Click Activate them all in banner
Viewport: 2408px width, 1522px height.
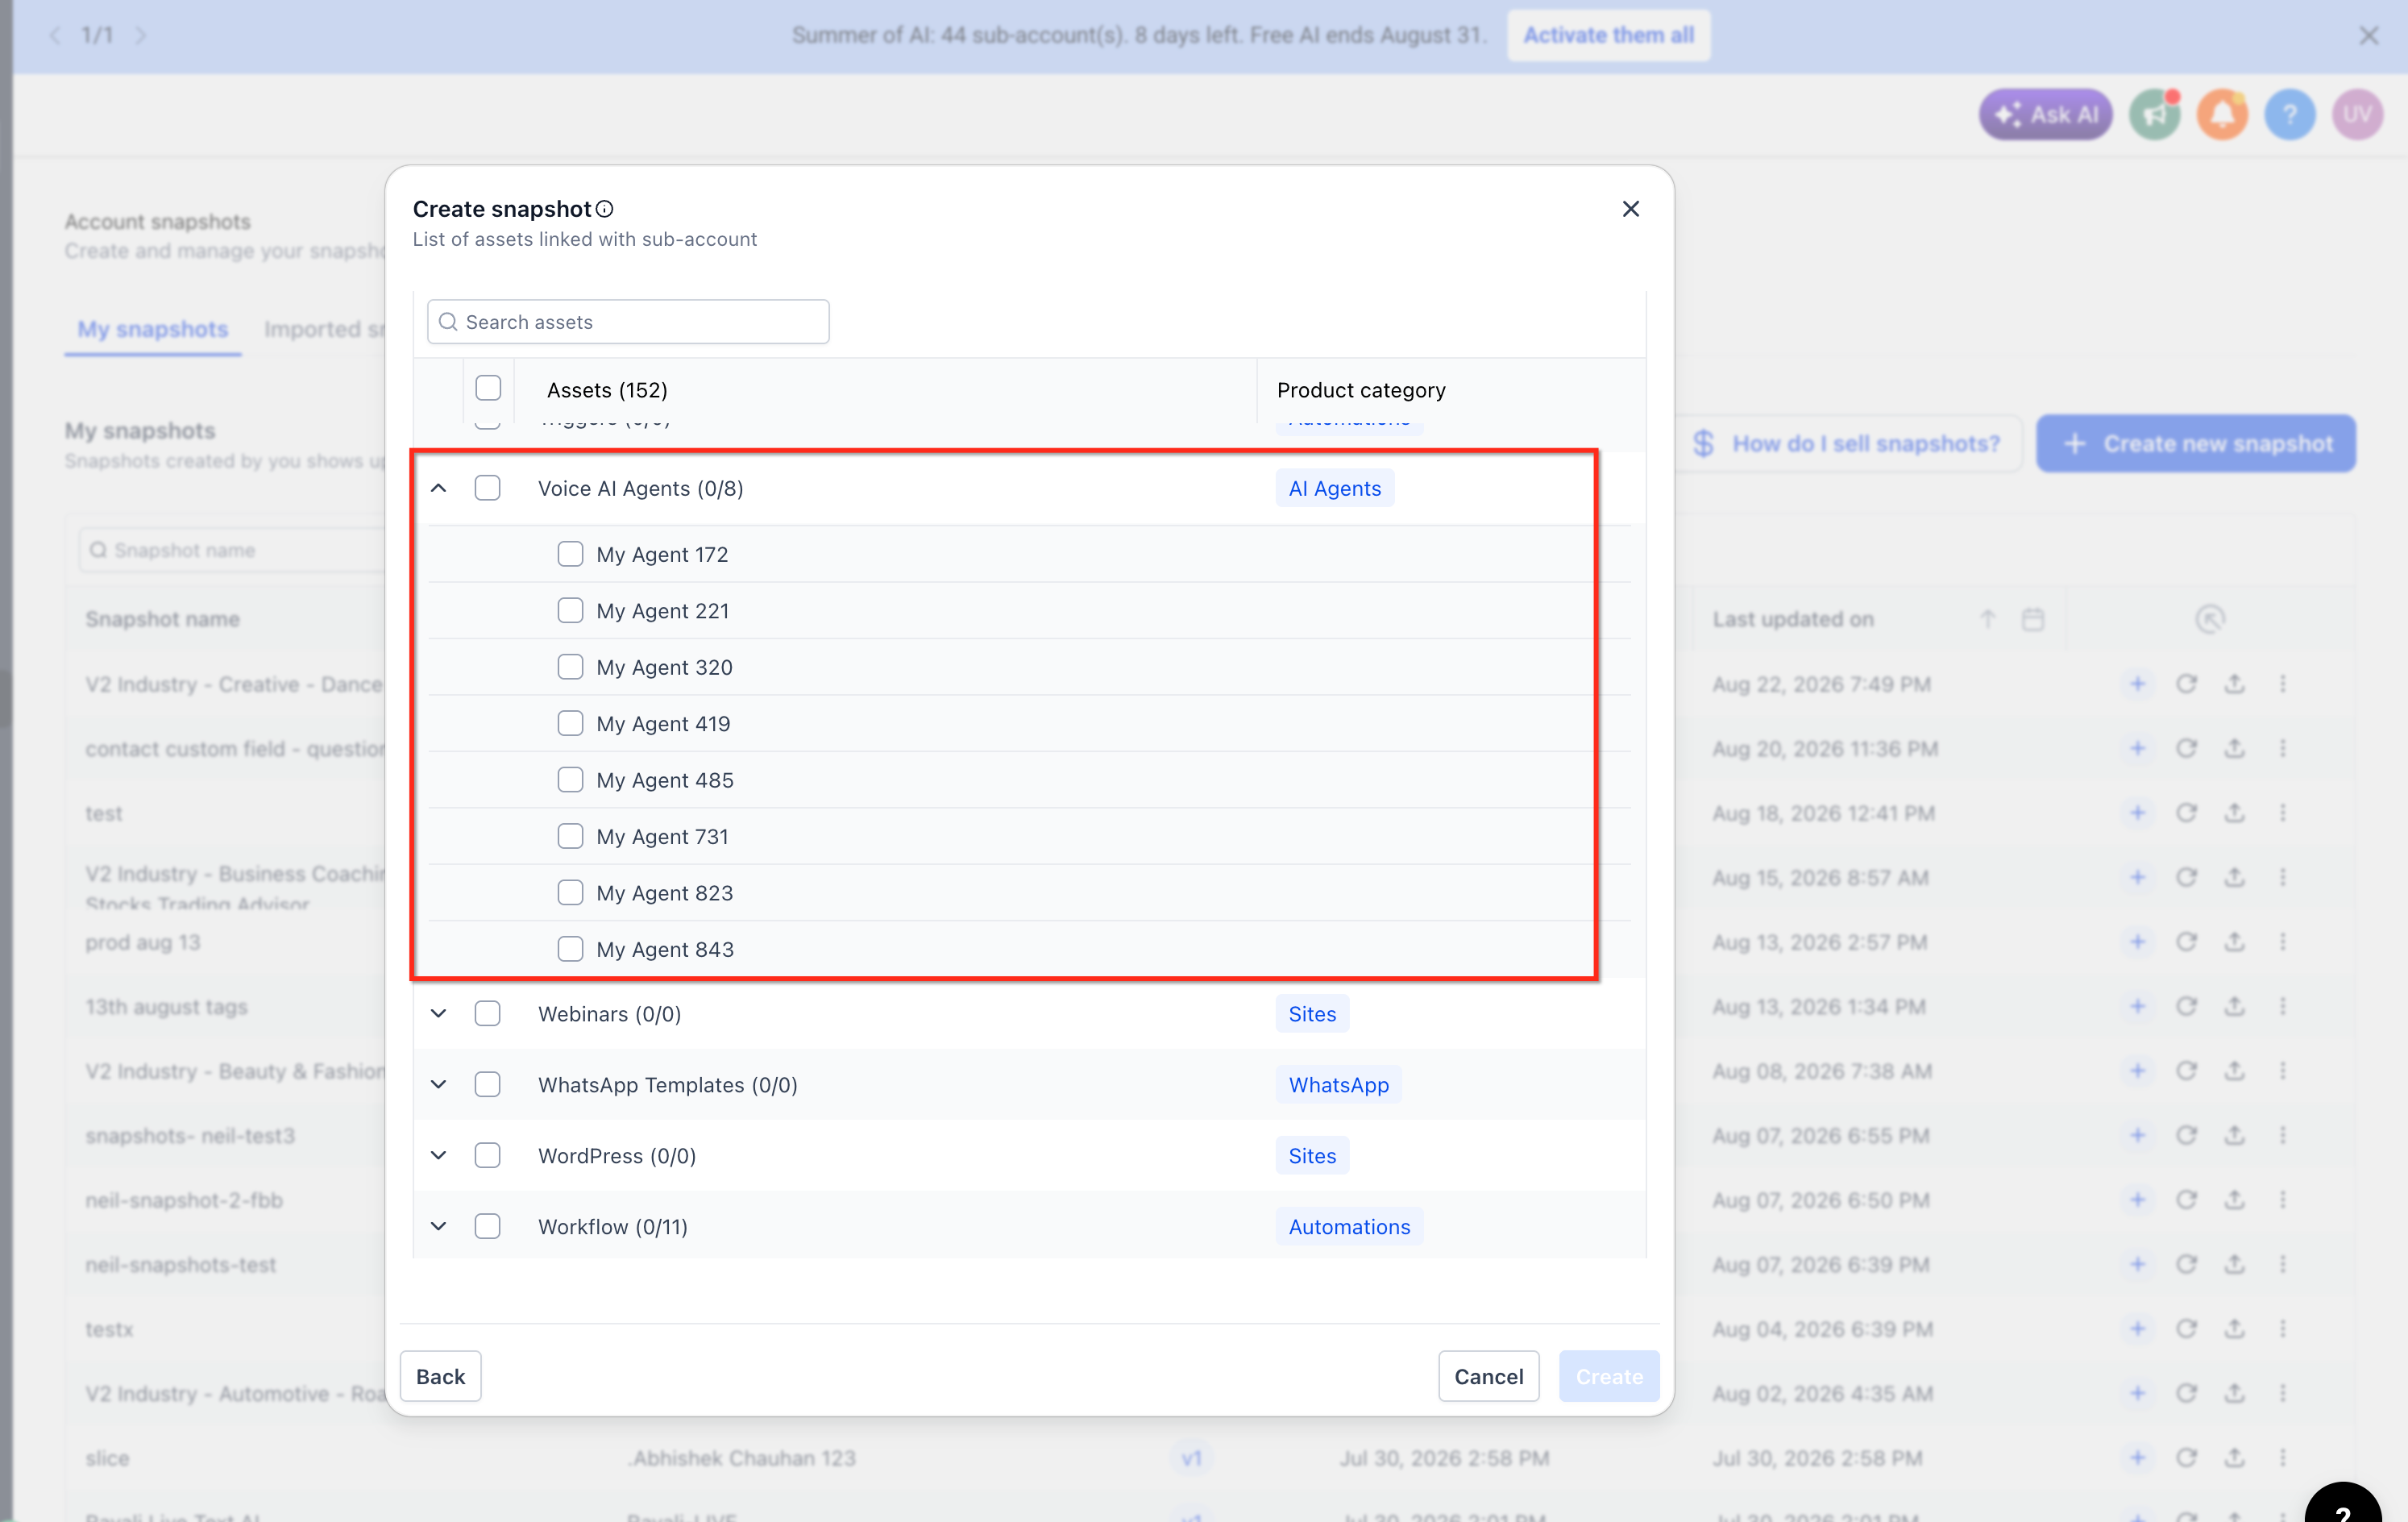[x=1608, y=35]
